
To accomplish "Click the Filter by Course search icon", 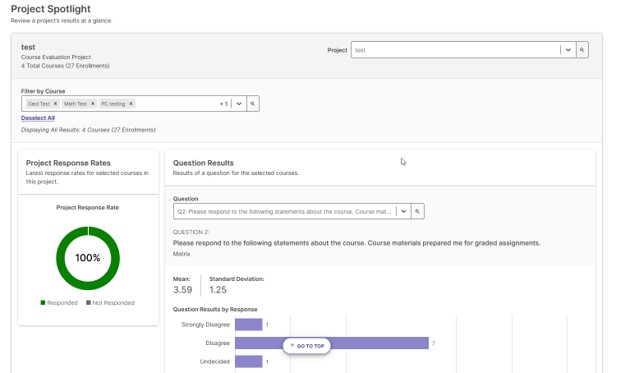I will [252, 104].
